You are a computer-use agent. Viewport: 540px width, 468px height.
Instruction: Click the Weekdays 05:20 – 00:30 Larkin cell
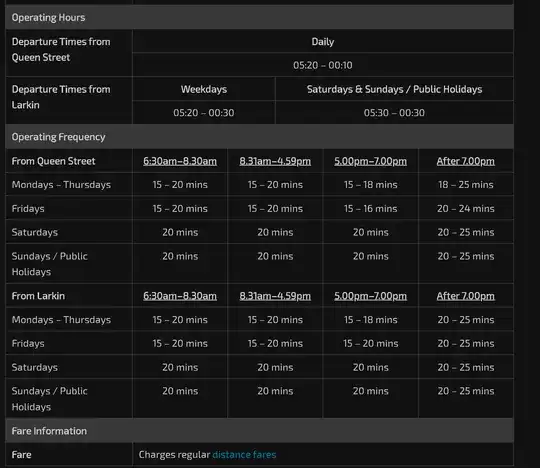204,113
